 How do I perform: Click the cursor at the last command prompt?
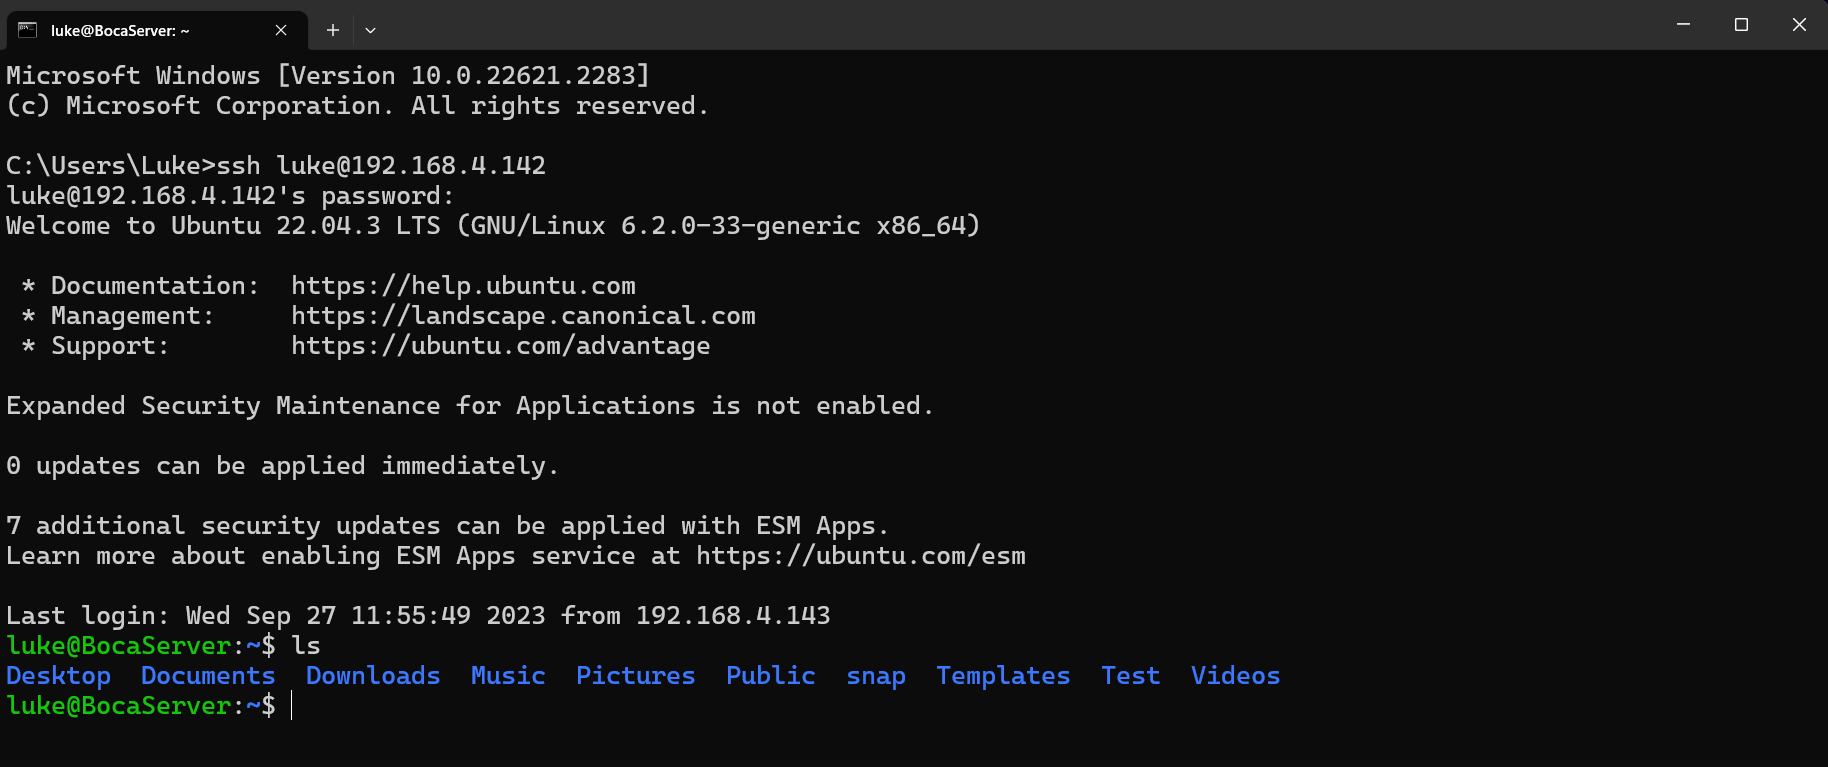292,706
